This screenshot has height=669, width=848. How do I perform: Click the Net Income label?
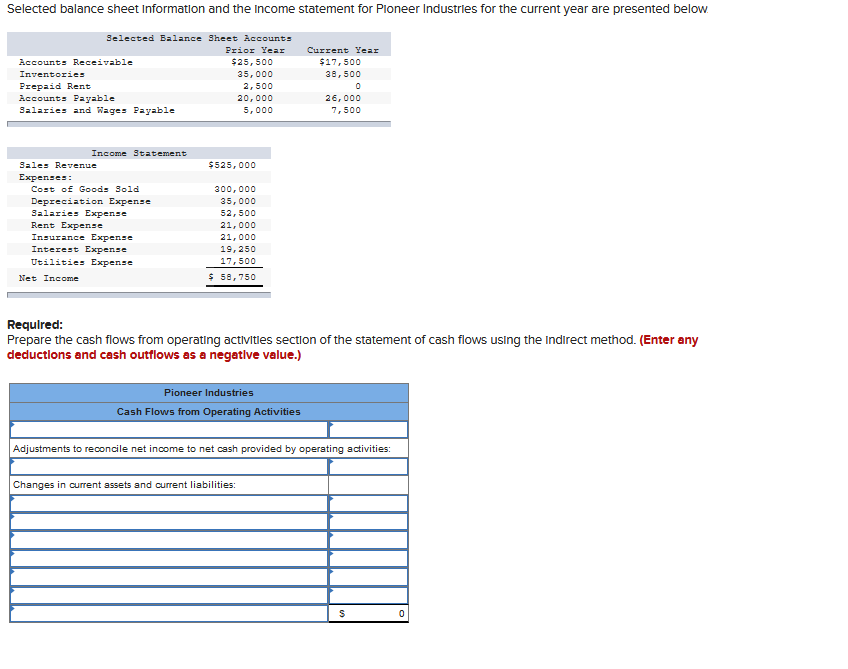pos(49,278)
